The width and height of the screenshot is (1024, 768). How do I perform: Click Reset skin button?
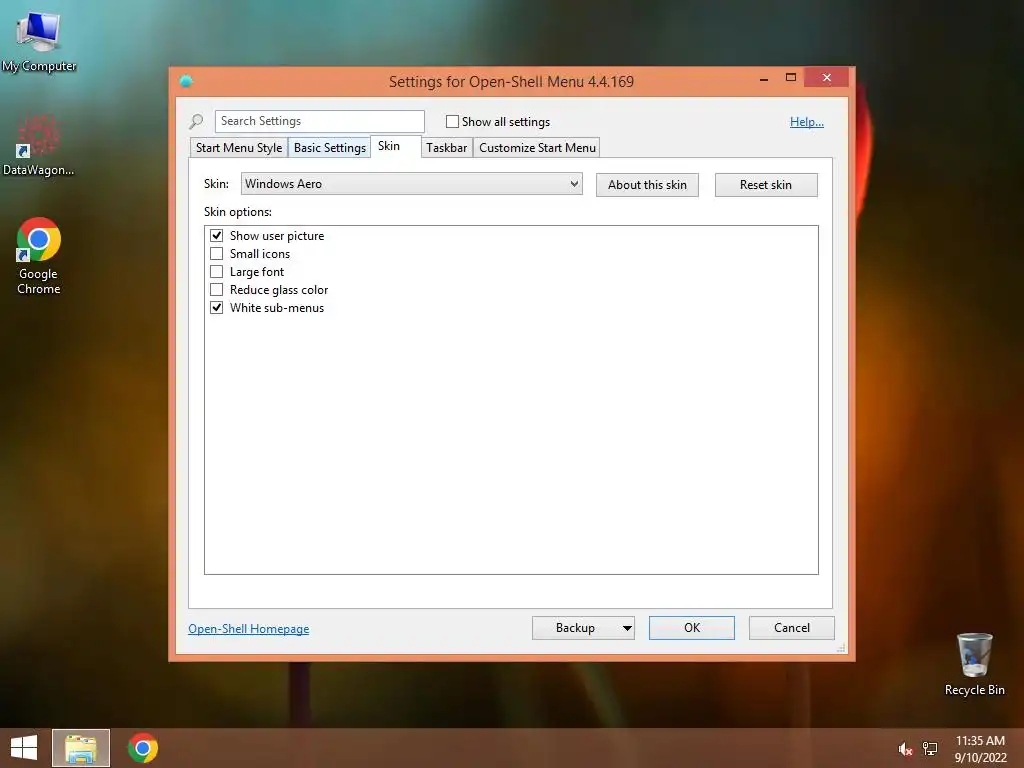(766, 185)
